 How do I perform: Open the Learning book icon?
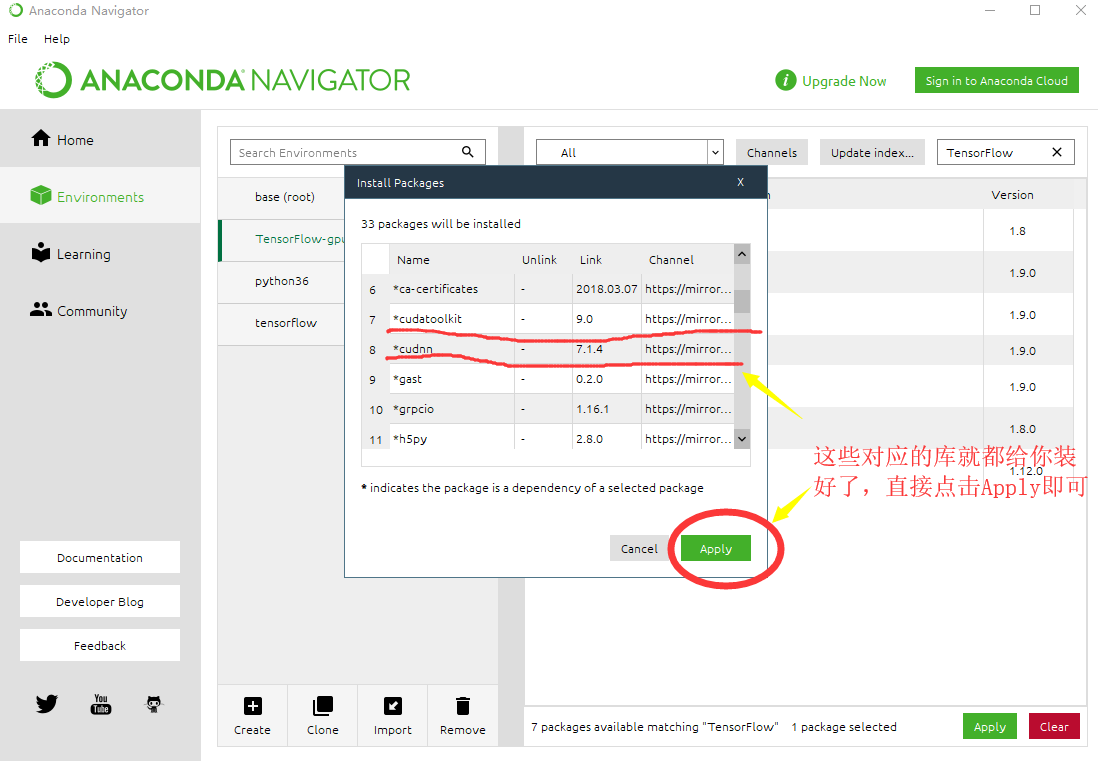41,252
